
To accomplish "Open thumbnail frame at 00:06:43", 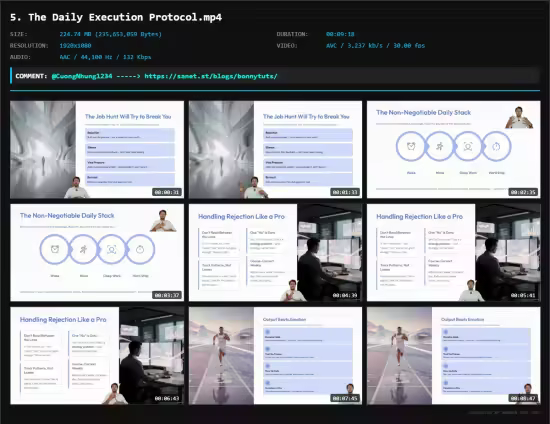I will pyautogui.click(x=97, y=356).
